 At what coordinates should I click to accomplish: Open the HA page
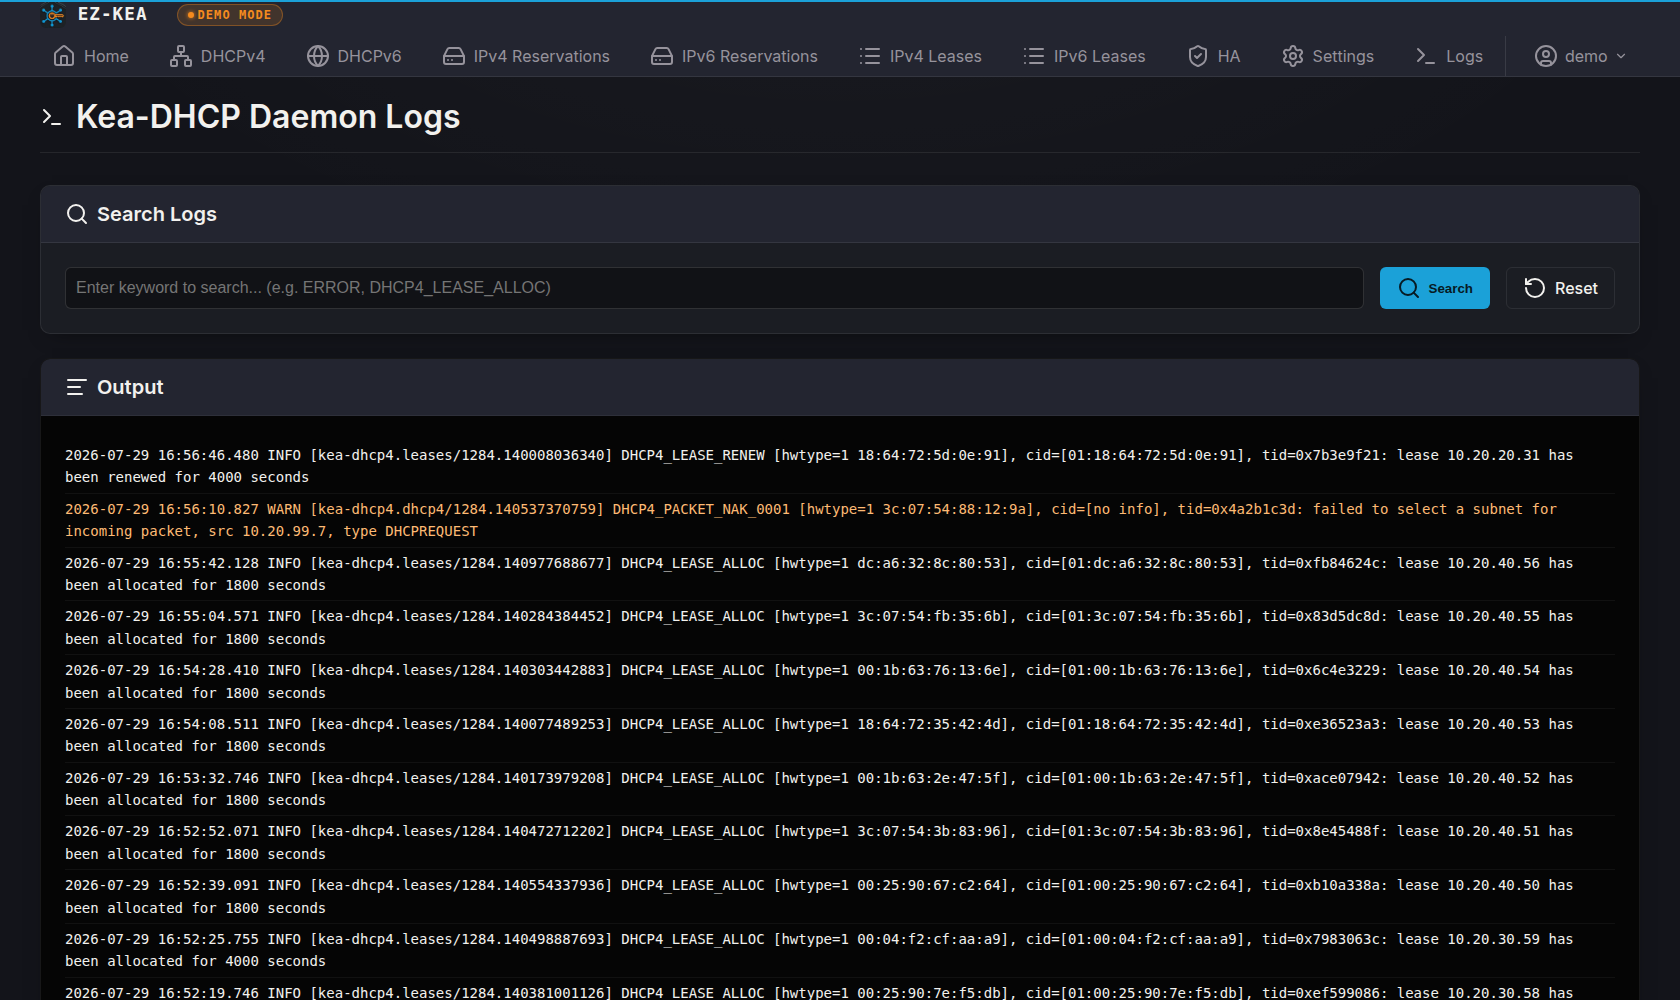click(1214, 56)
